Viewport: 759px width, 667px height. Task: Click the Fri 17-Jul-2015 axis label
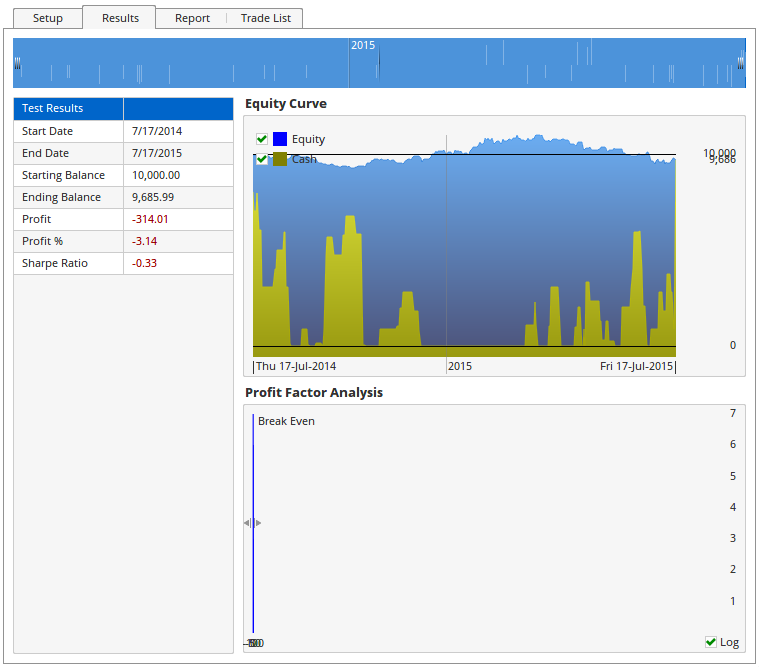pos(637,366)
